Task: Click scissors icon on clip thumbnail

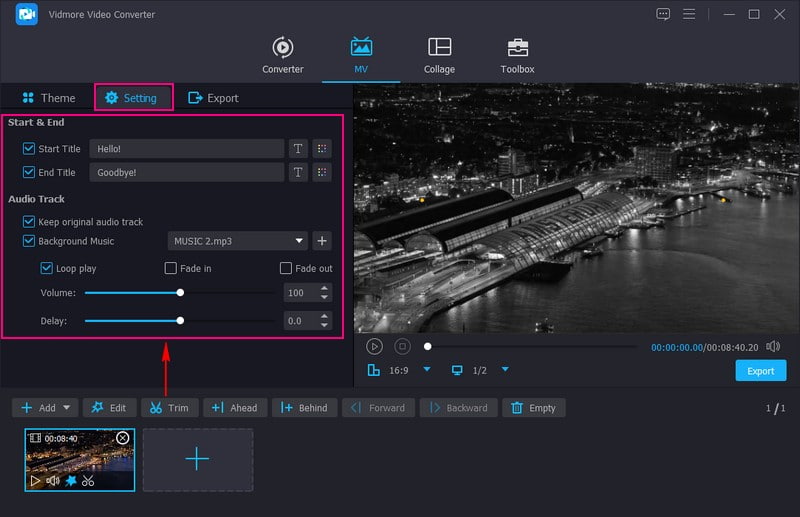Action: coord(88,481)
